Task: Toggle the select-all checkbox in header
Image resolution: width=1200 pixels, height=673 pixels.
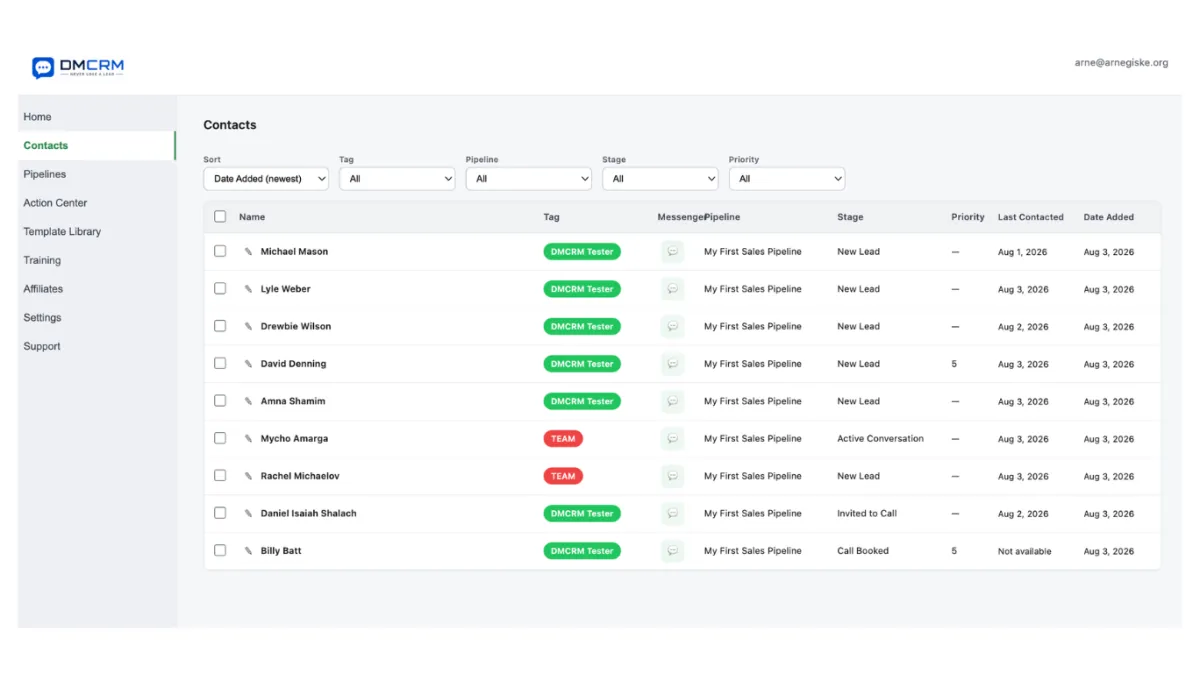Action: [x=220, y=216]
